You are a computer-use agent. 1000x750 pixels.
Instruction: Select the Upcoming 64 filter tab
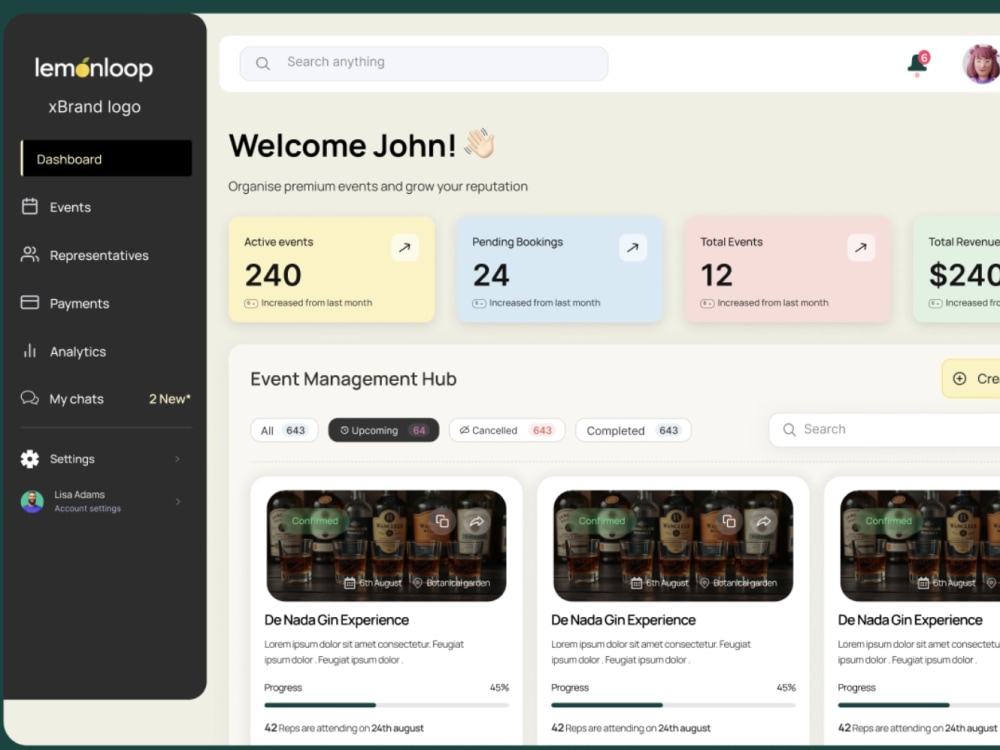pyautogui.click(x=383, y=430)
